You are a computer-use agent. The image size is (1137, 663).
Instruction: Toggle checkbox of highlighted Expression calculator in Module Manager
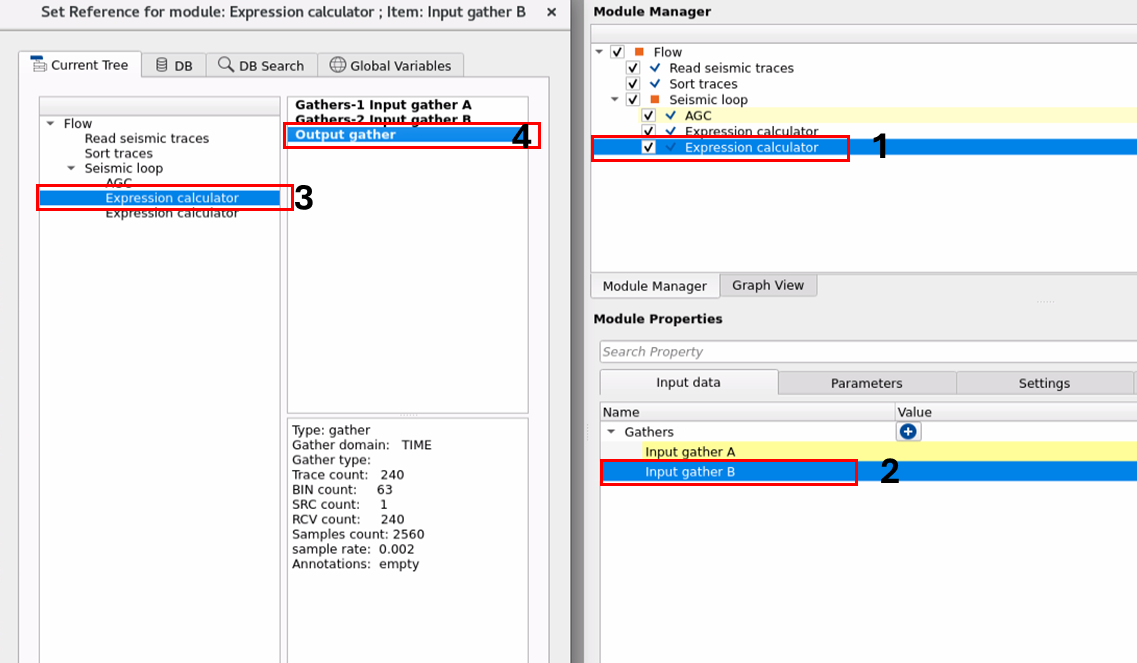click(x=648, y=147)
